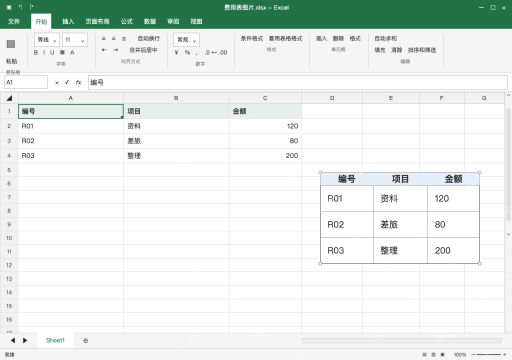The image size is (512, 360).
Task: Click the redo arrow in title bar
Action: 31,7
